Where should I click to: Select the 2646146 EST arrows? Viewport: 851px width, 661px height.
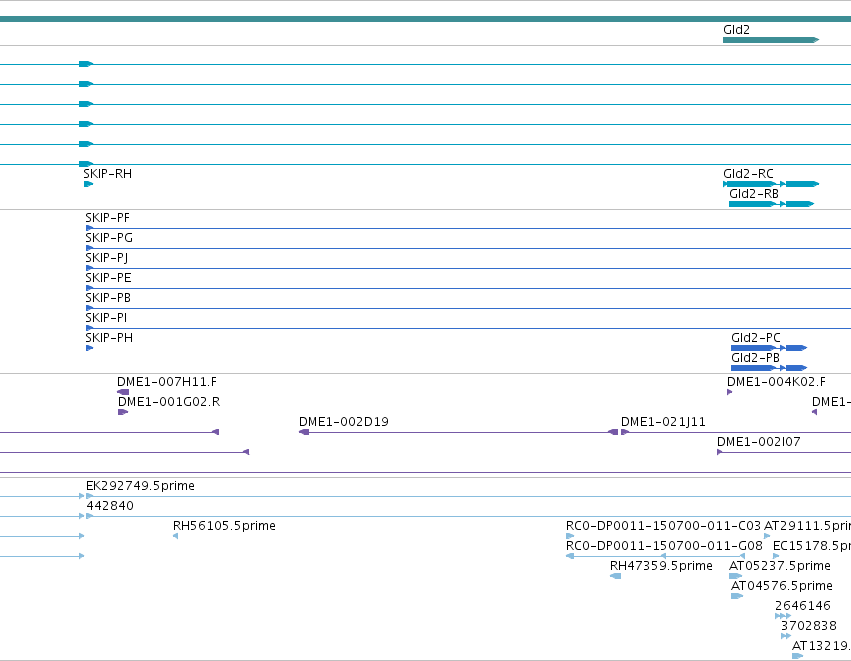[x=783, y=616]
